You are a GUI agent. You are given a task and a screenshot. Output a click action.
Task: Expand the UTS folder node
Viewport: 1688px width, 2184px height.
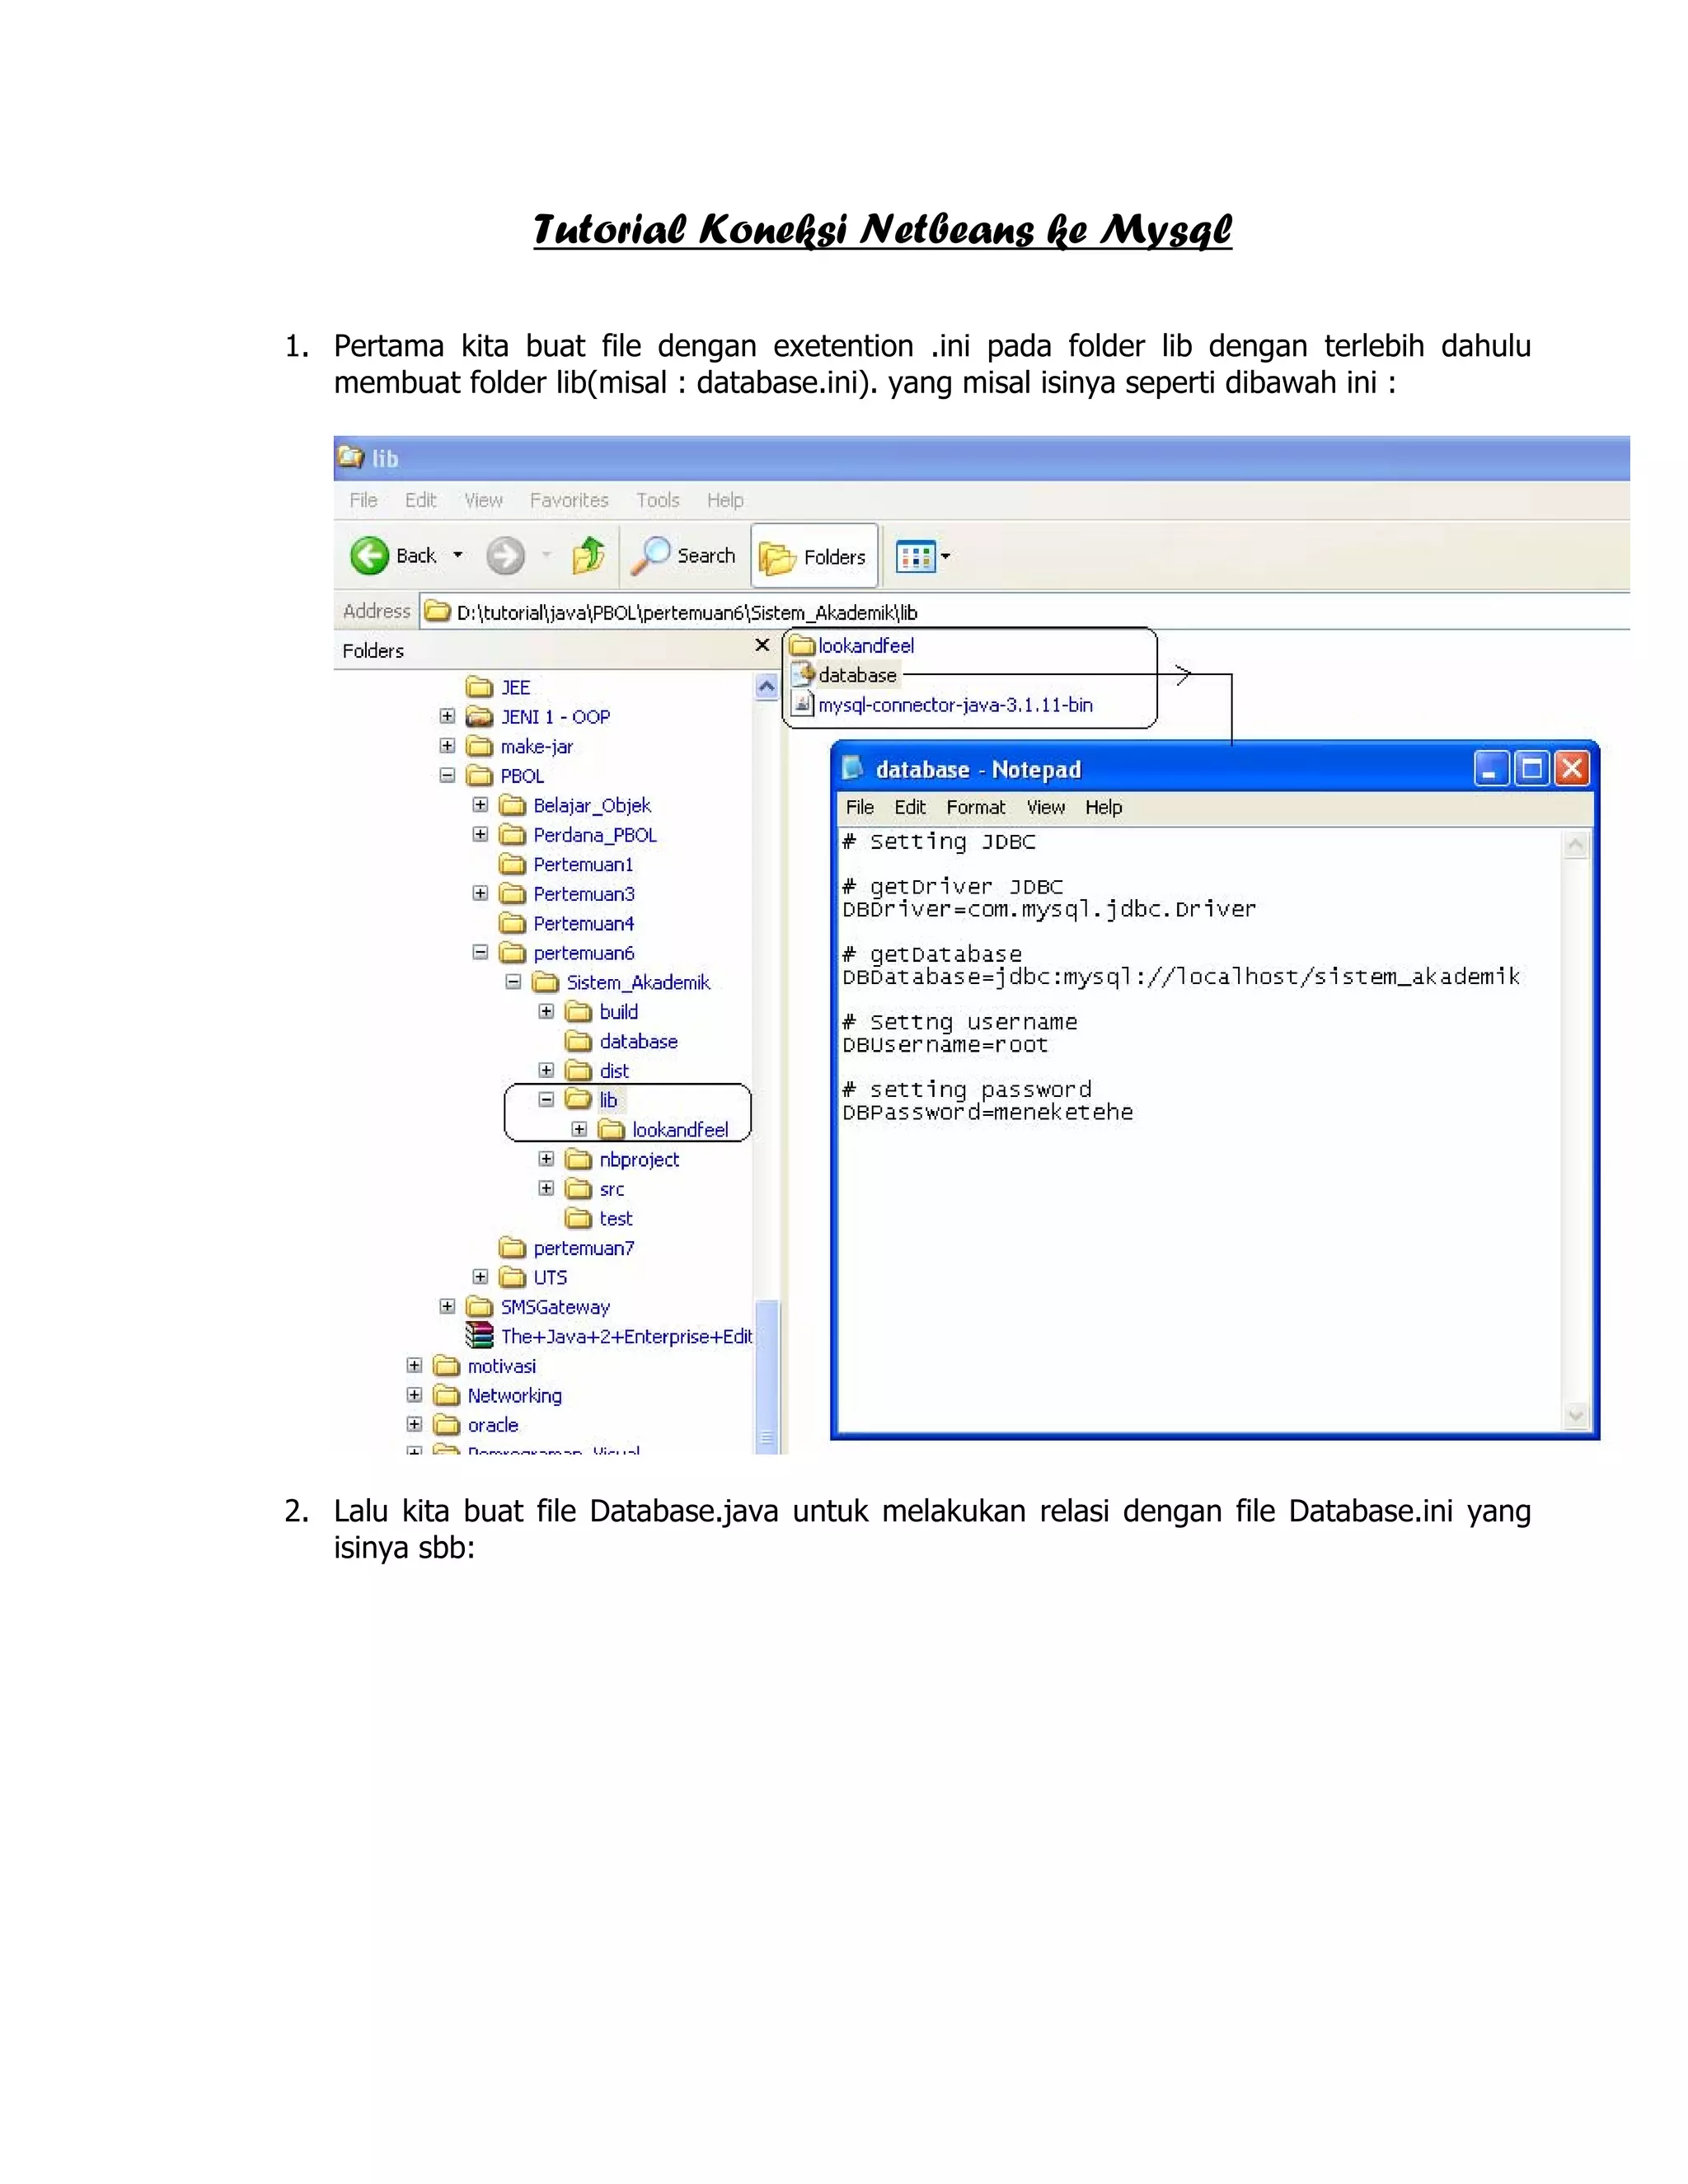click(480, 1277)
